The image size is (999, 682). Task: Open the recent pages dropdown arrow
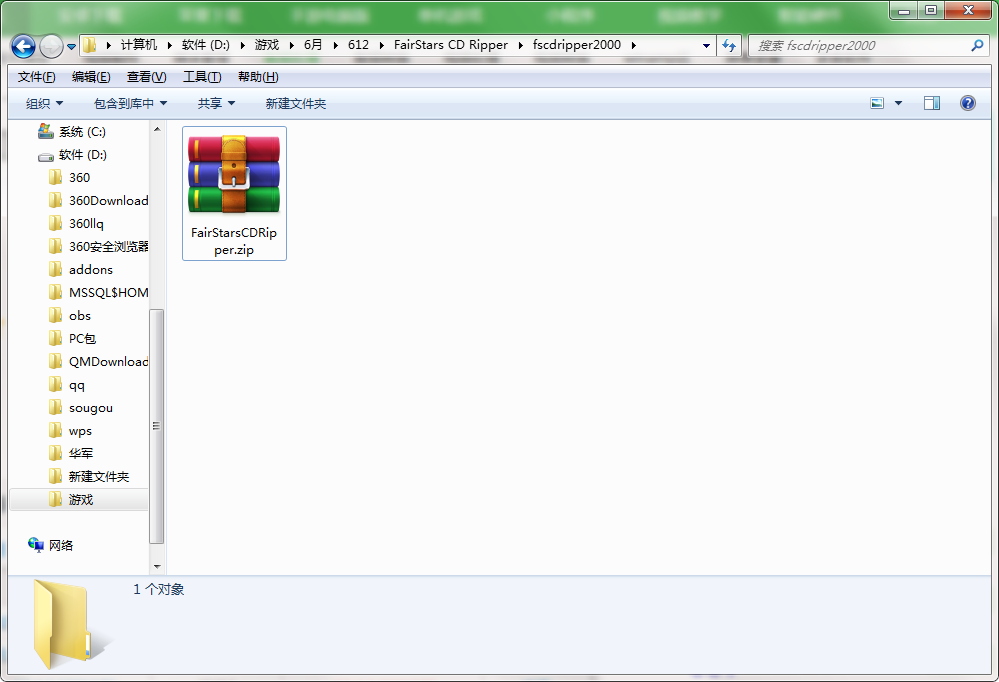[x=71, y=47]
